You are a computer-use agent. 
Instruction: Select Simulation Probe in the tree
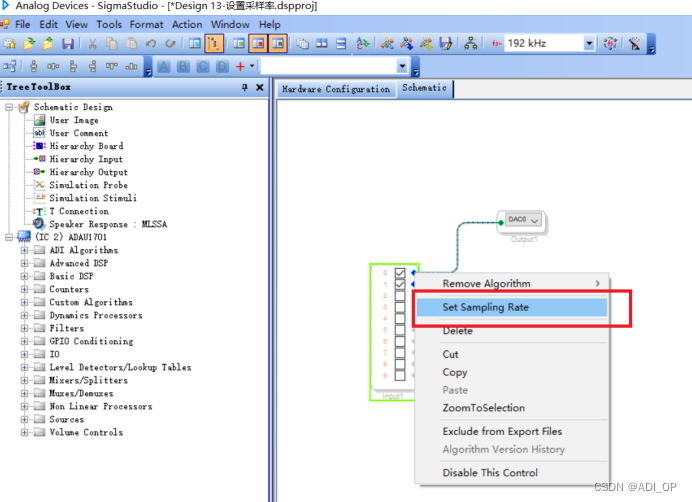(88, 185)
